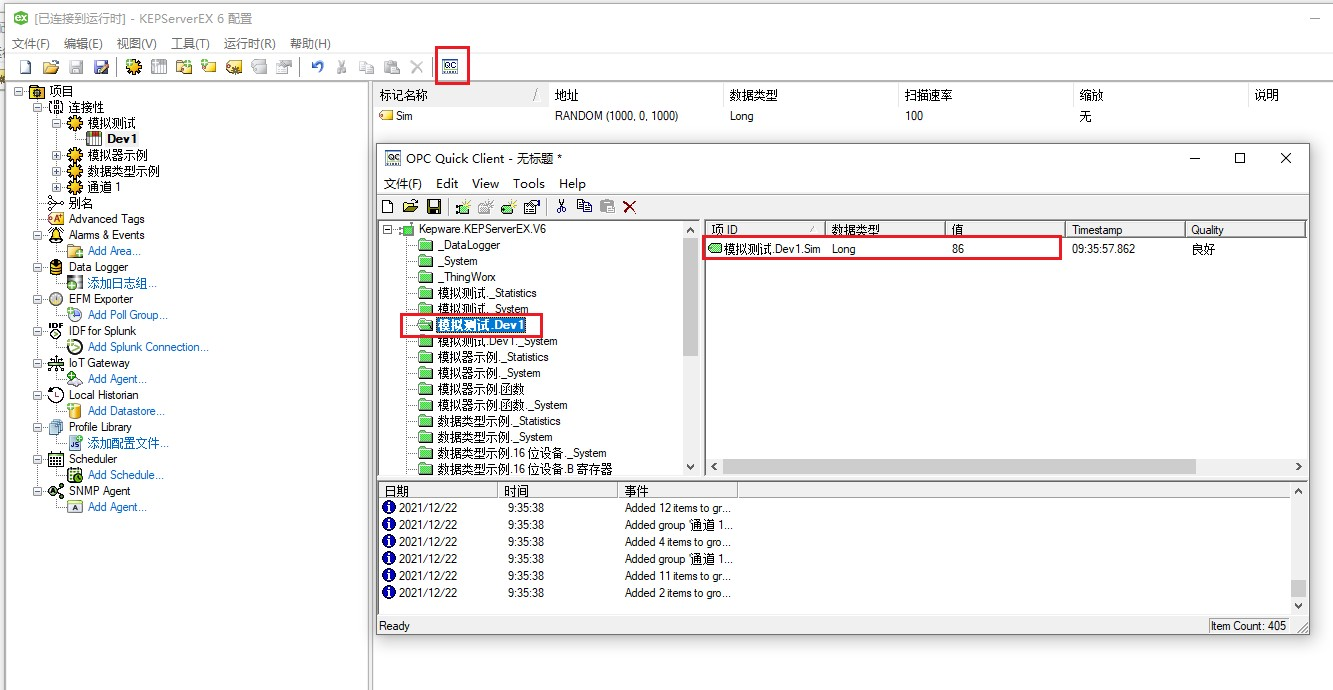Click the Add Agent link under IoT Gateway

pyautogui.click(x=118, y=378)
